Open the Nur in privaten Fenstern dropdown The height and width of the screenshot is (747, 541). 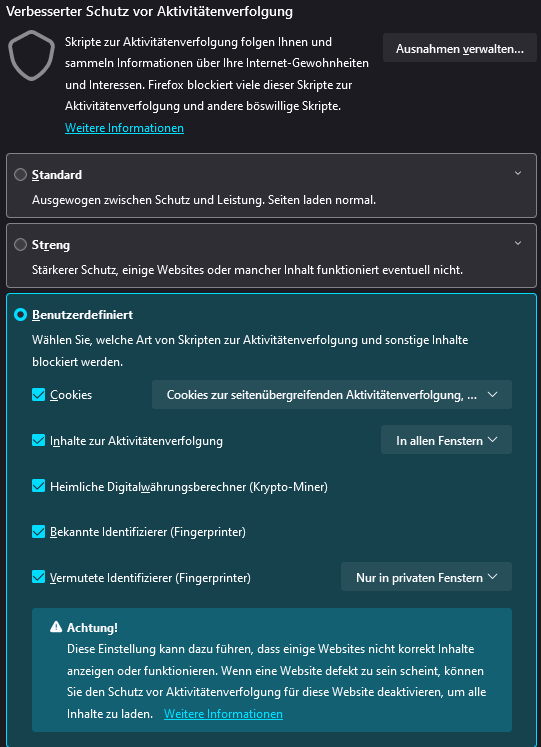(426, 576)
